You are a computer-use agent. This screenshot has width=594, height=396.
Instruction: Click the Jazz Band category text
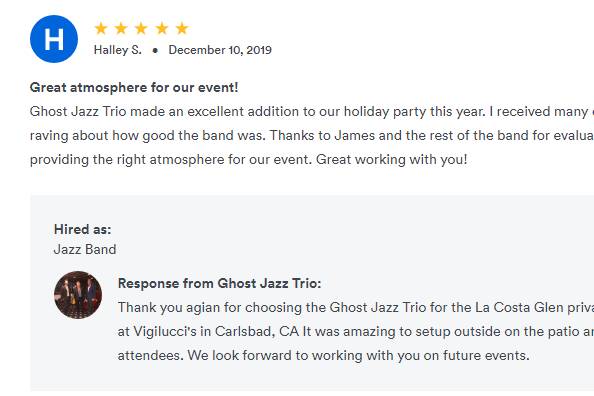click(x=85, y=249)
